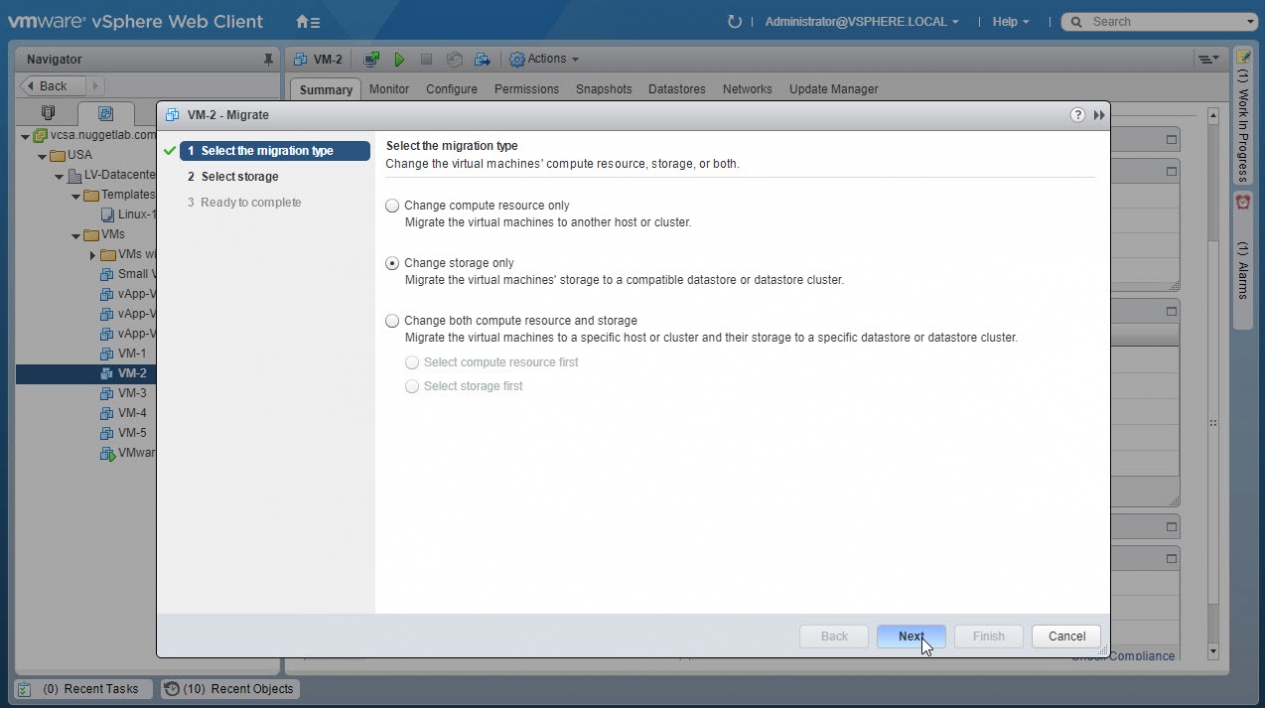Go to step 2 Select storage

pyautogui.click(x=240, y=177)
